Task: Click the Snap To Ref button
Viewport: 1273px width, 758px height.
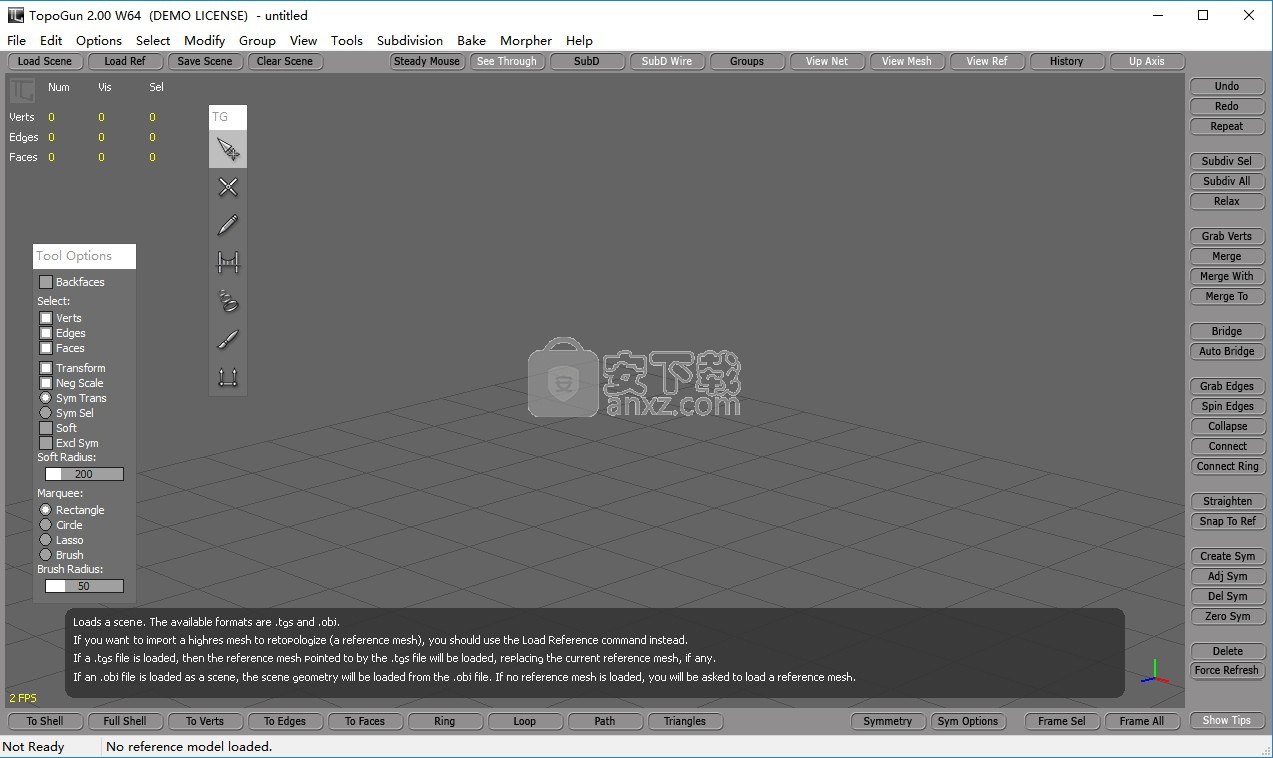Action: point(1227,521)
